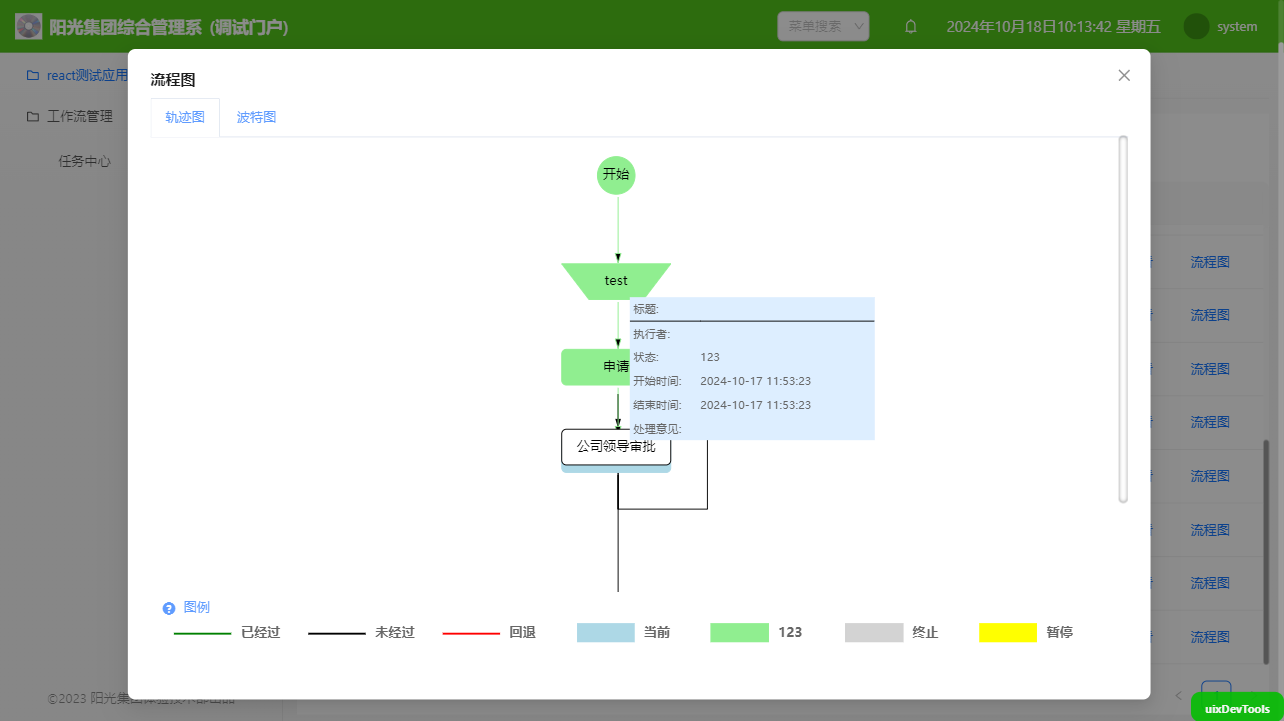Image resolution: width=1284 pixels, height=721 pixels.
Task: Close the 流程图 dialog
Action: pos(1124,75)
